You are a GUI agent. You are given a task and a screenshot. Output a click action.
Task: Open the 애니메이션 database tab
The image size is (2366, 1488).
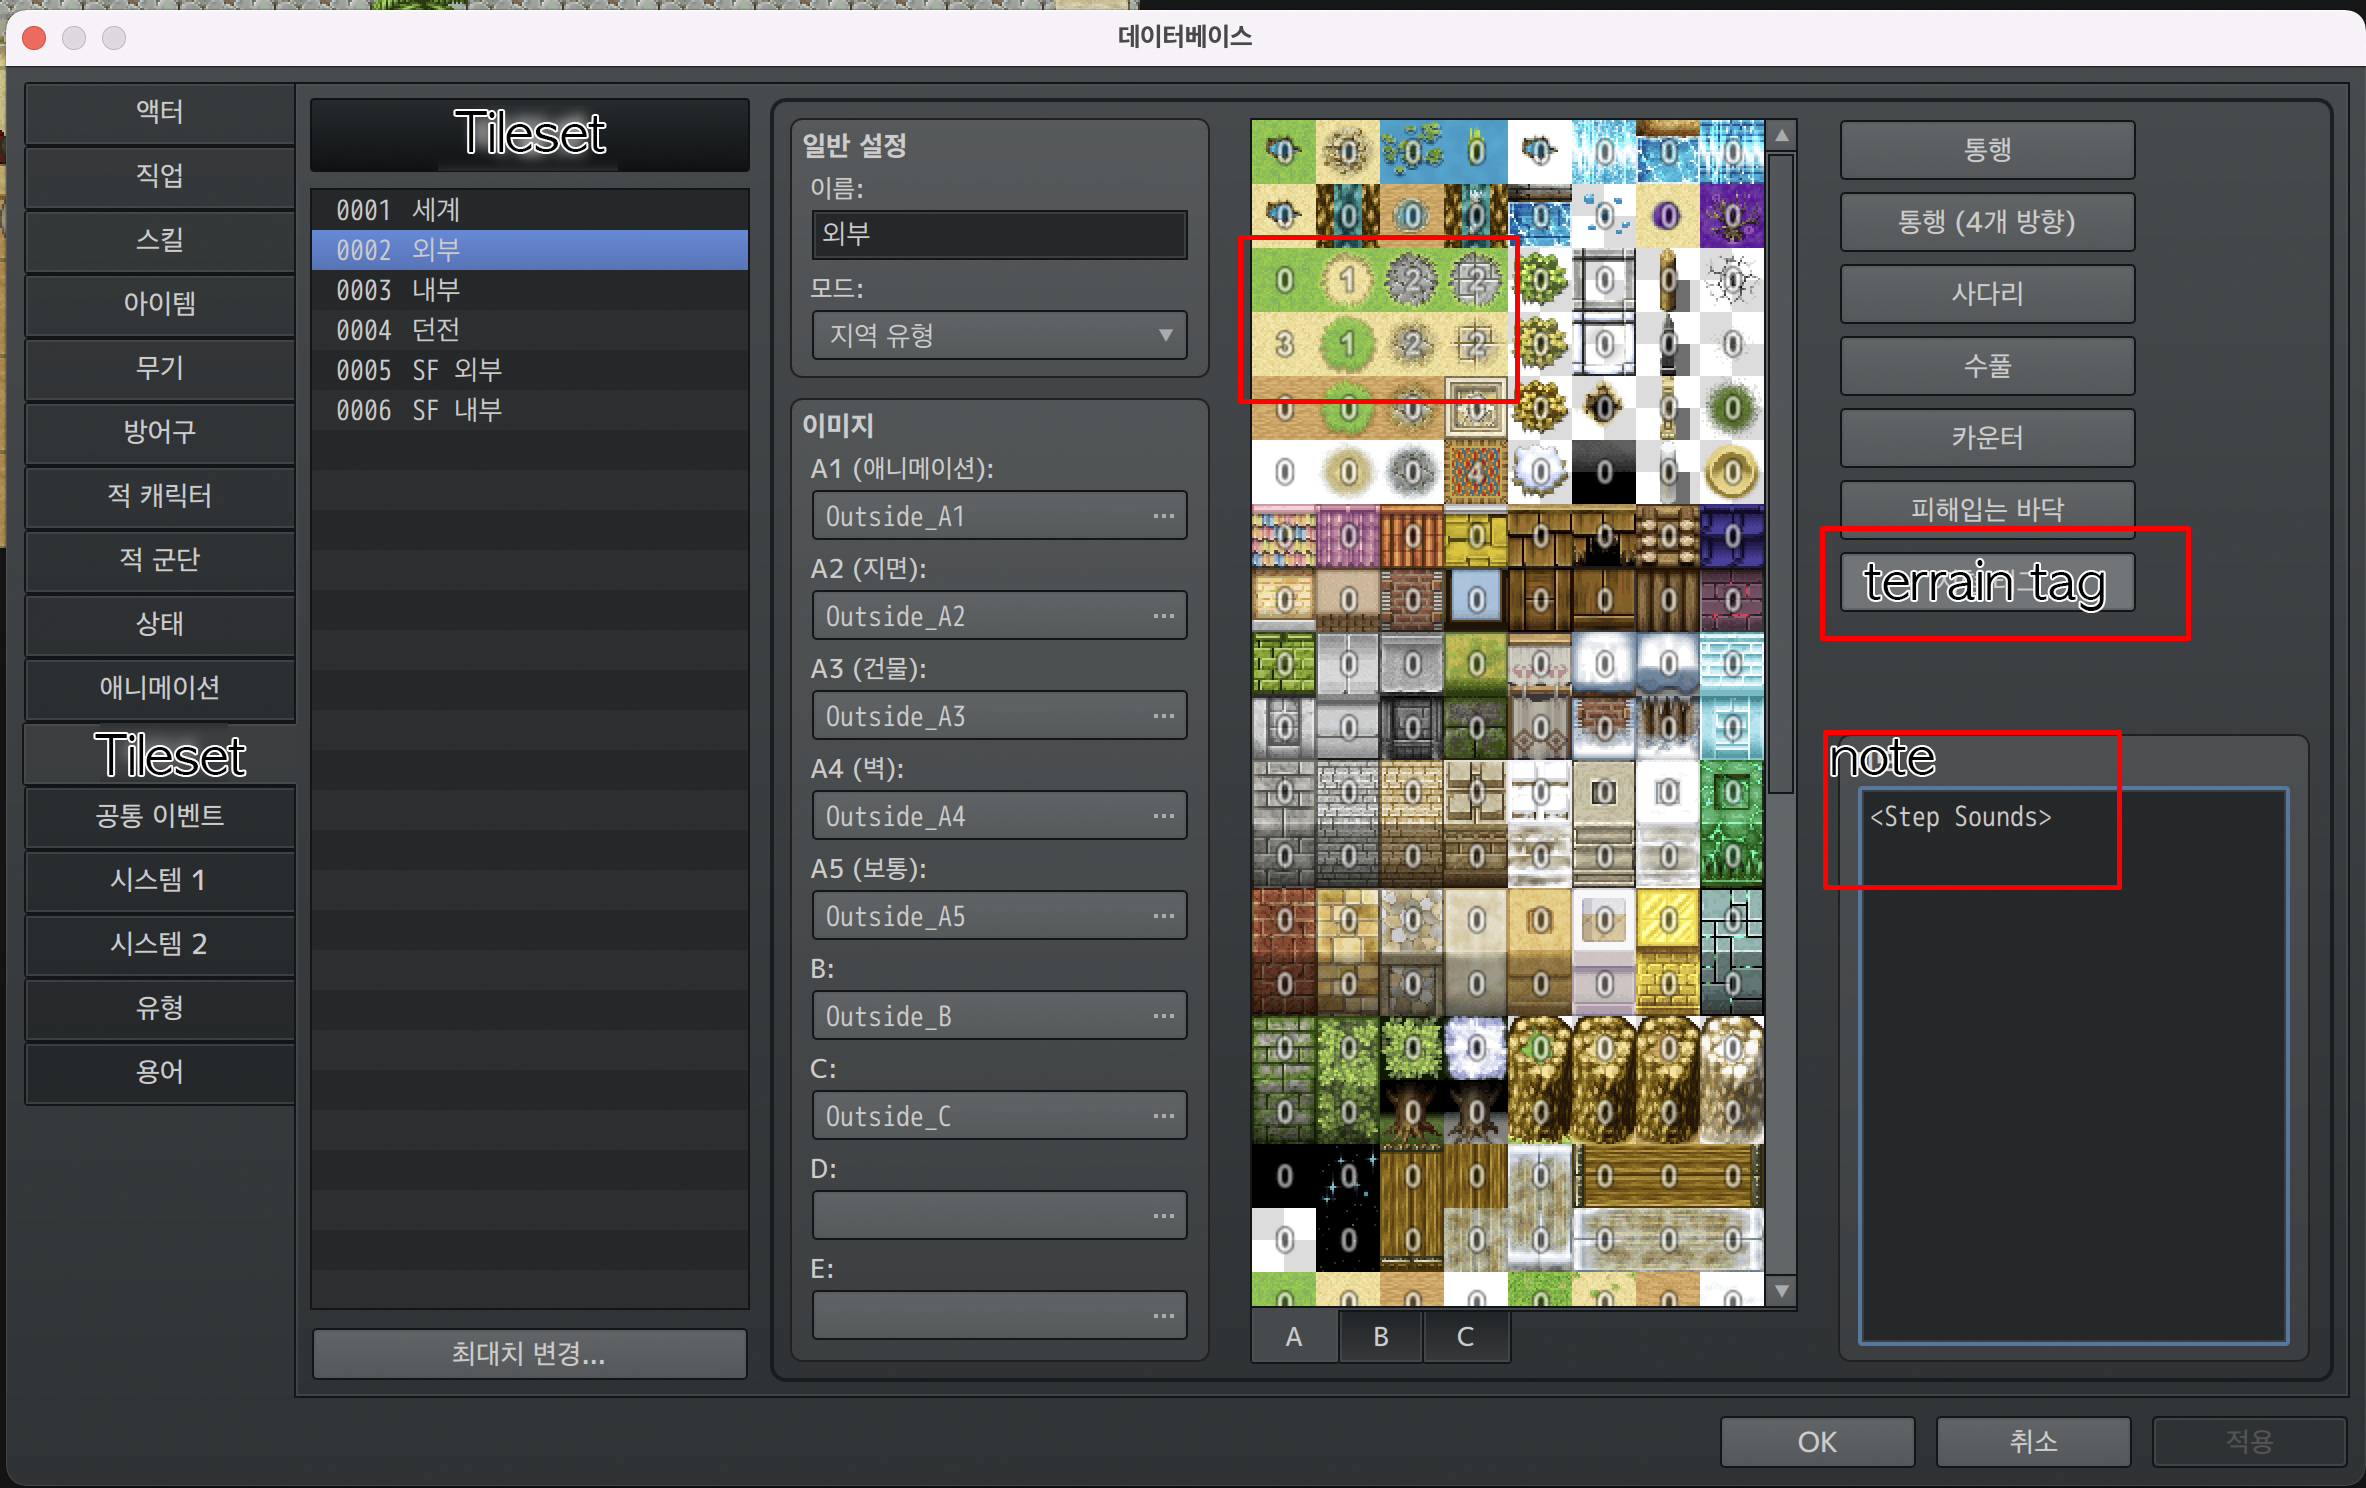pos(160,688)
